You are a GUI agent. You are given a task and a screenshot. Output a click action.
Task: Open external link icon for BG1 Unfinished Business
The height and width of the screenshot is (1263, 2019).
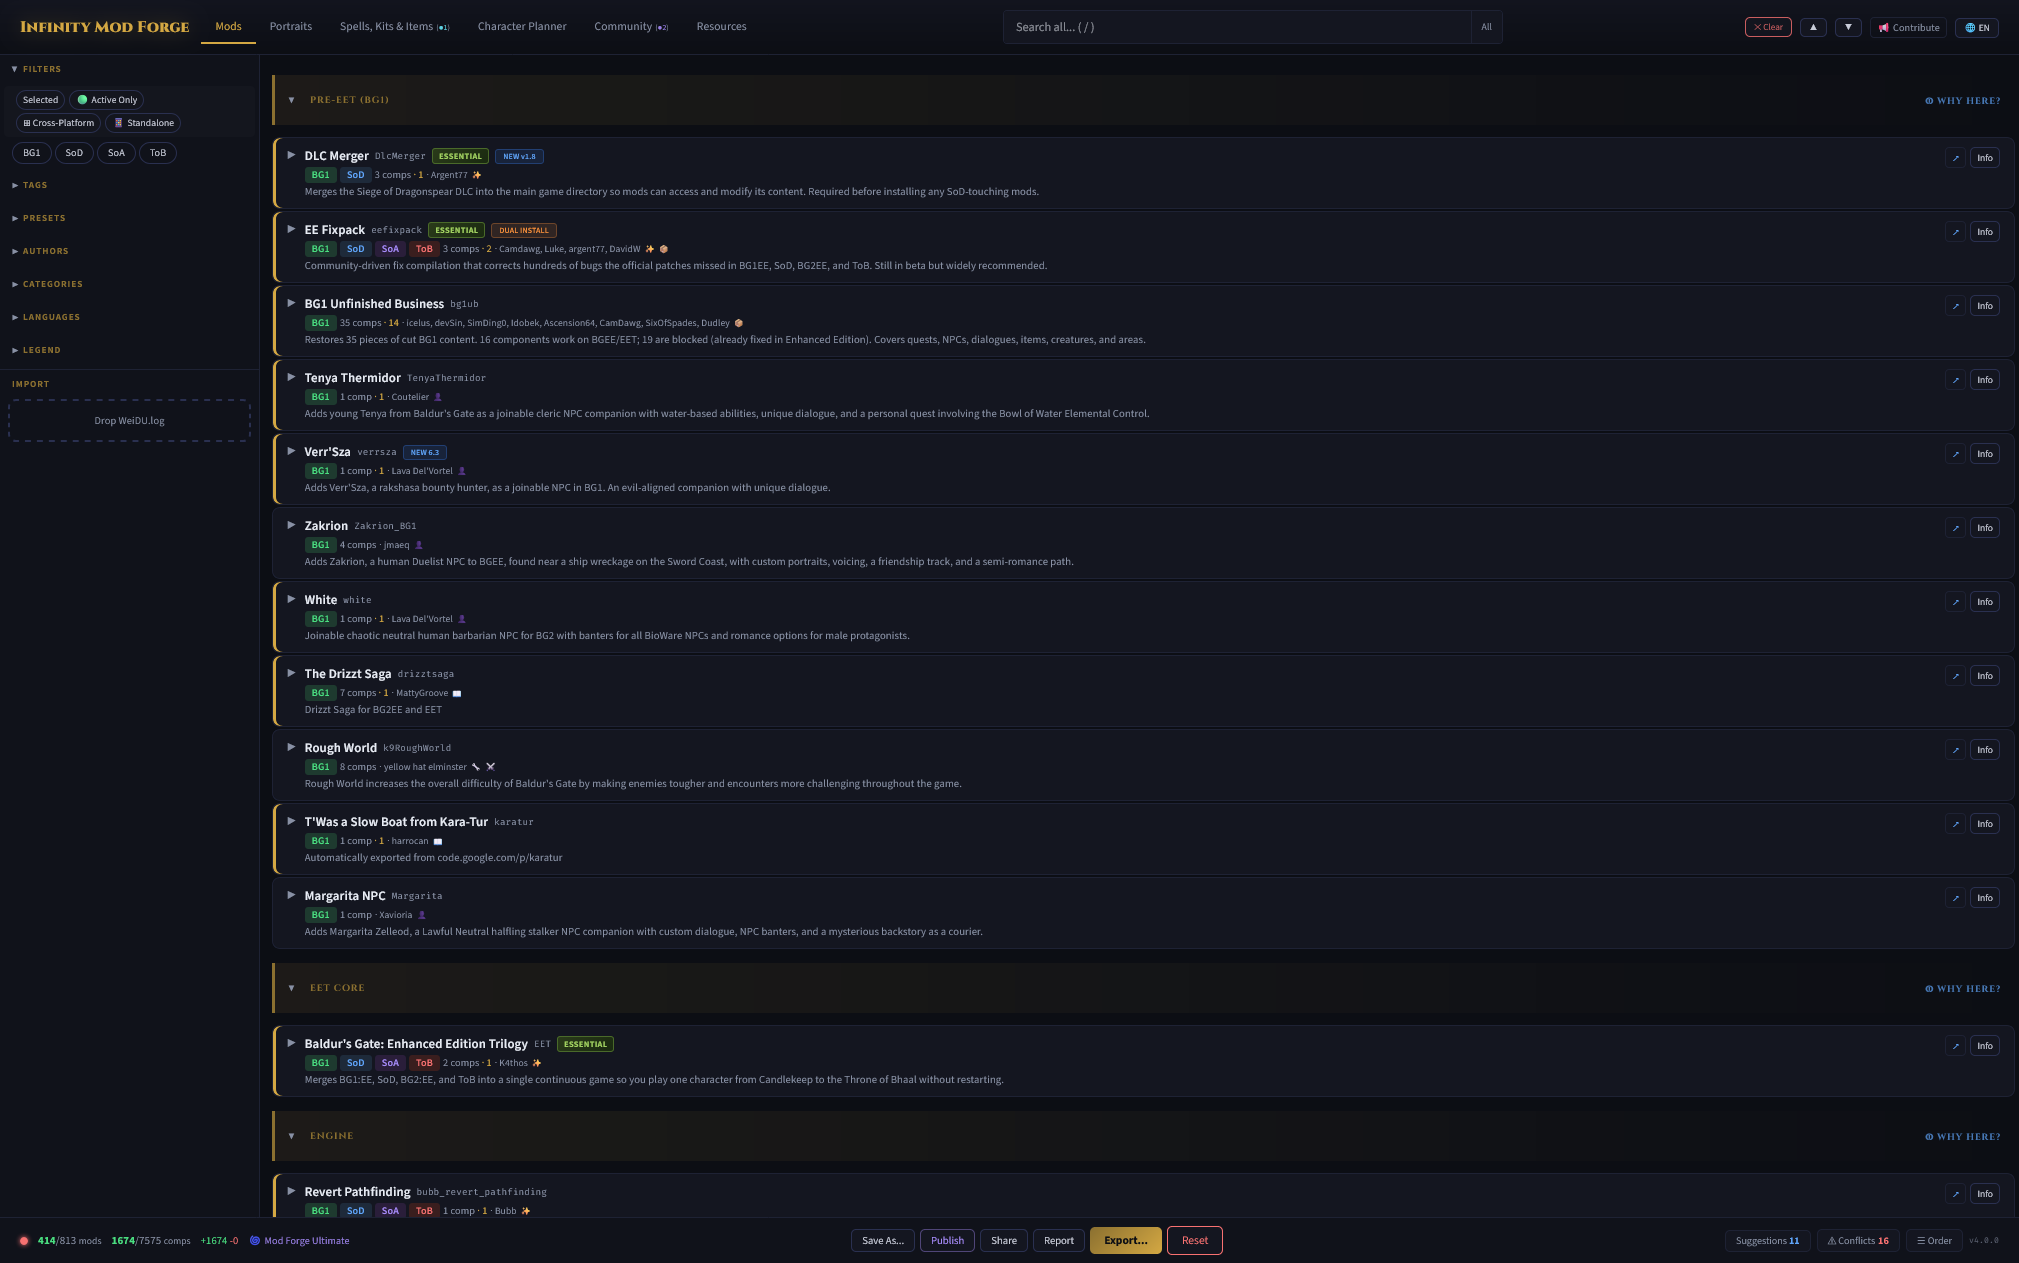click(x=1955, y=306)
